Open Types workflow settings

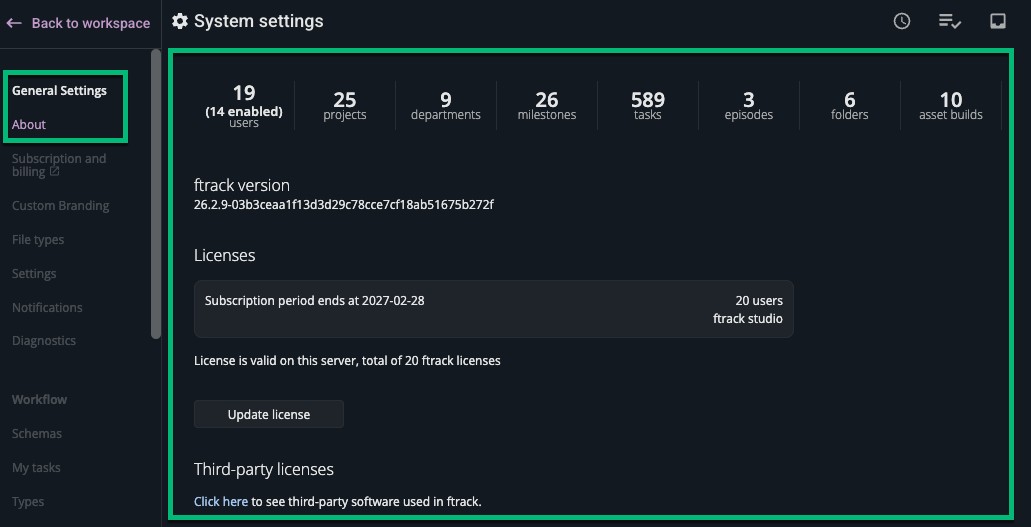(x=28, y=502)
